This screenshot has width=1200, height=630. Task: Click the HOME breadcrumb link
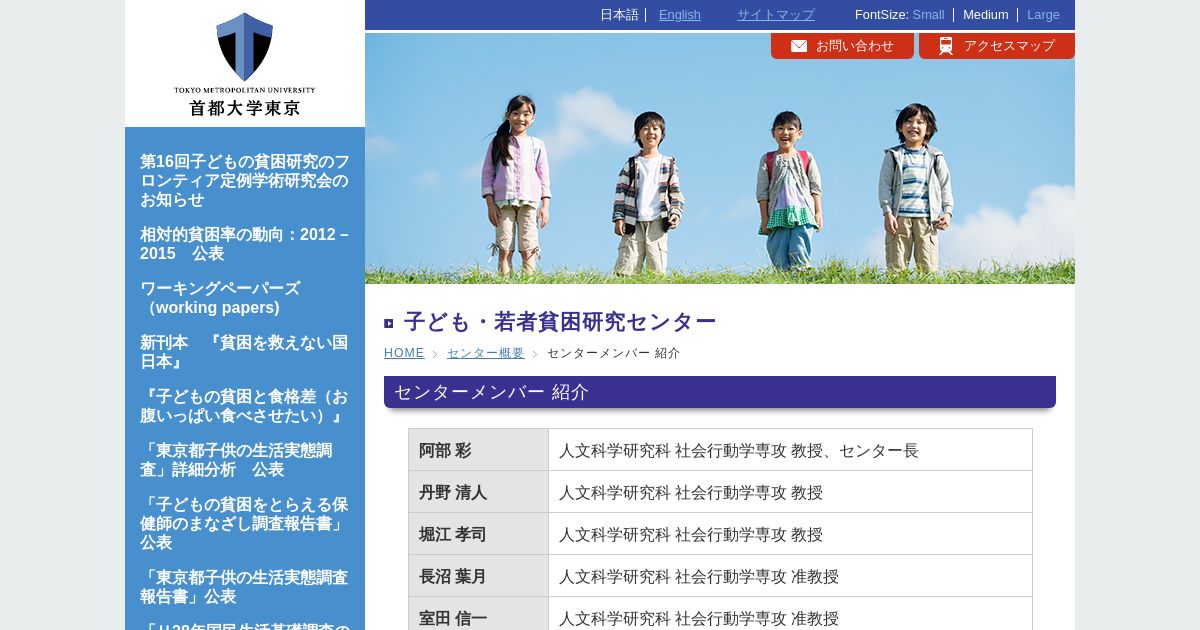click(x=404, y=353)
